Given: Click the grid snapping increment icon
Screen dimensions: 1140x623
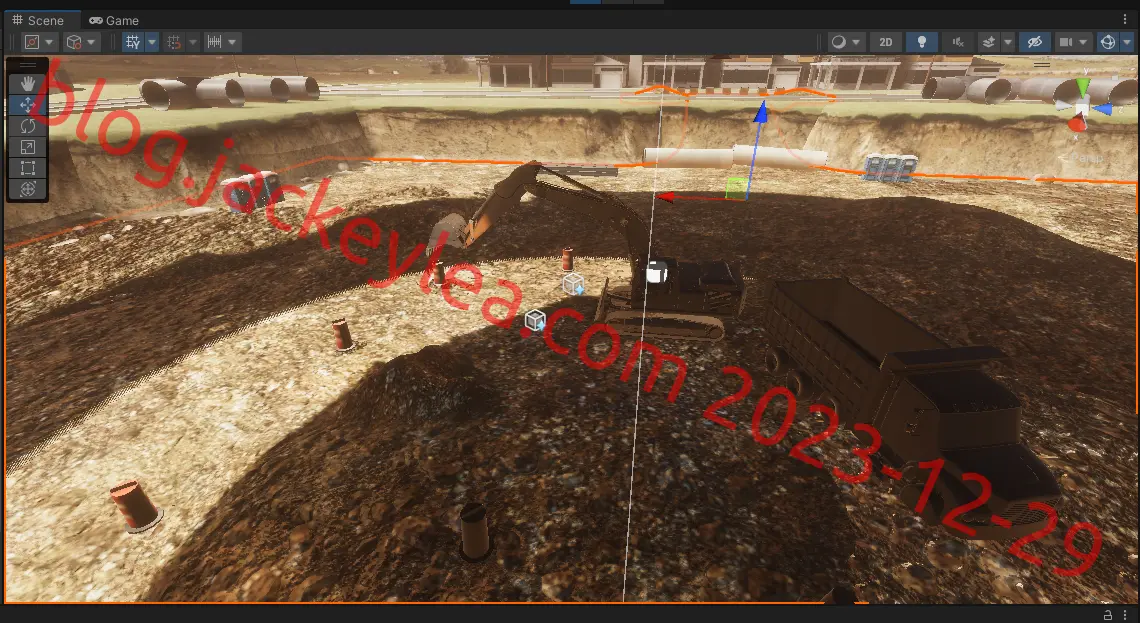Looking at the screenshot, I should [214, 42].
